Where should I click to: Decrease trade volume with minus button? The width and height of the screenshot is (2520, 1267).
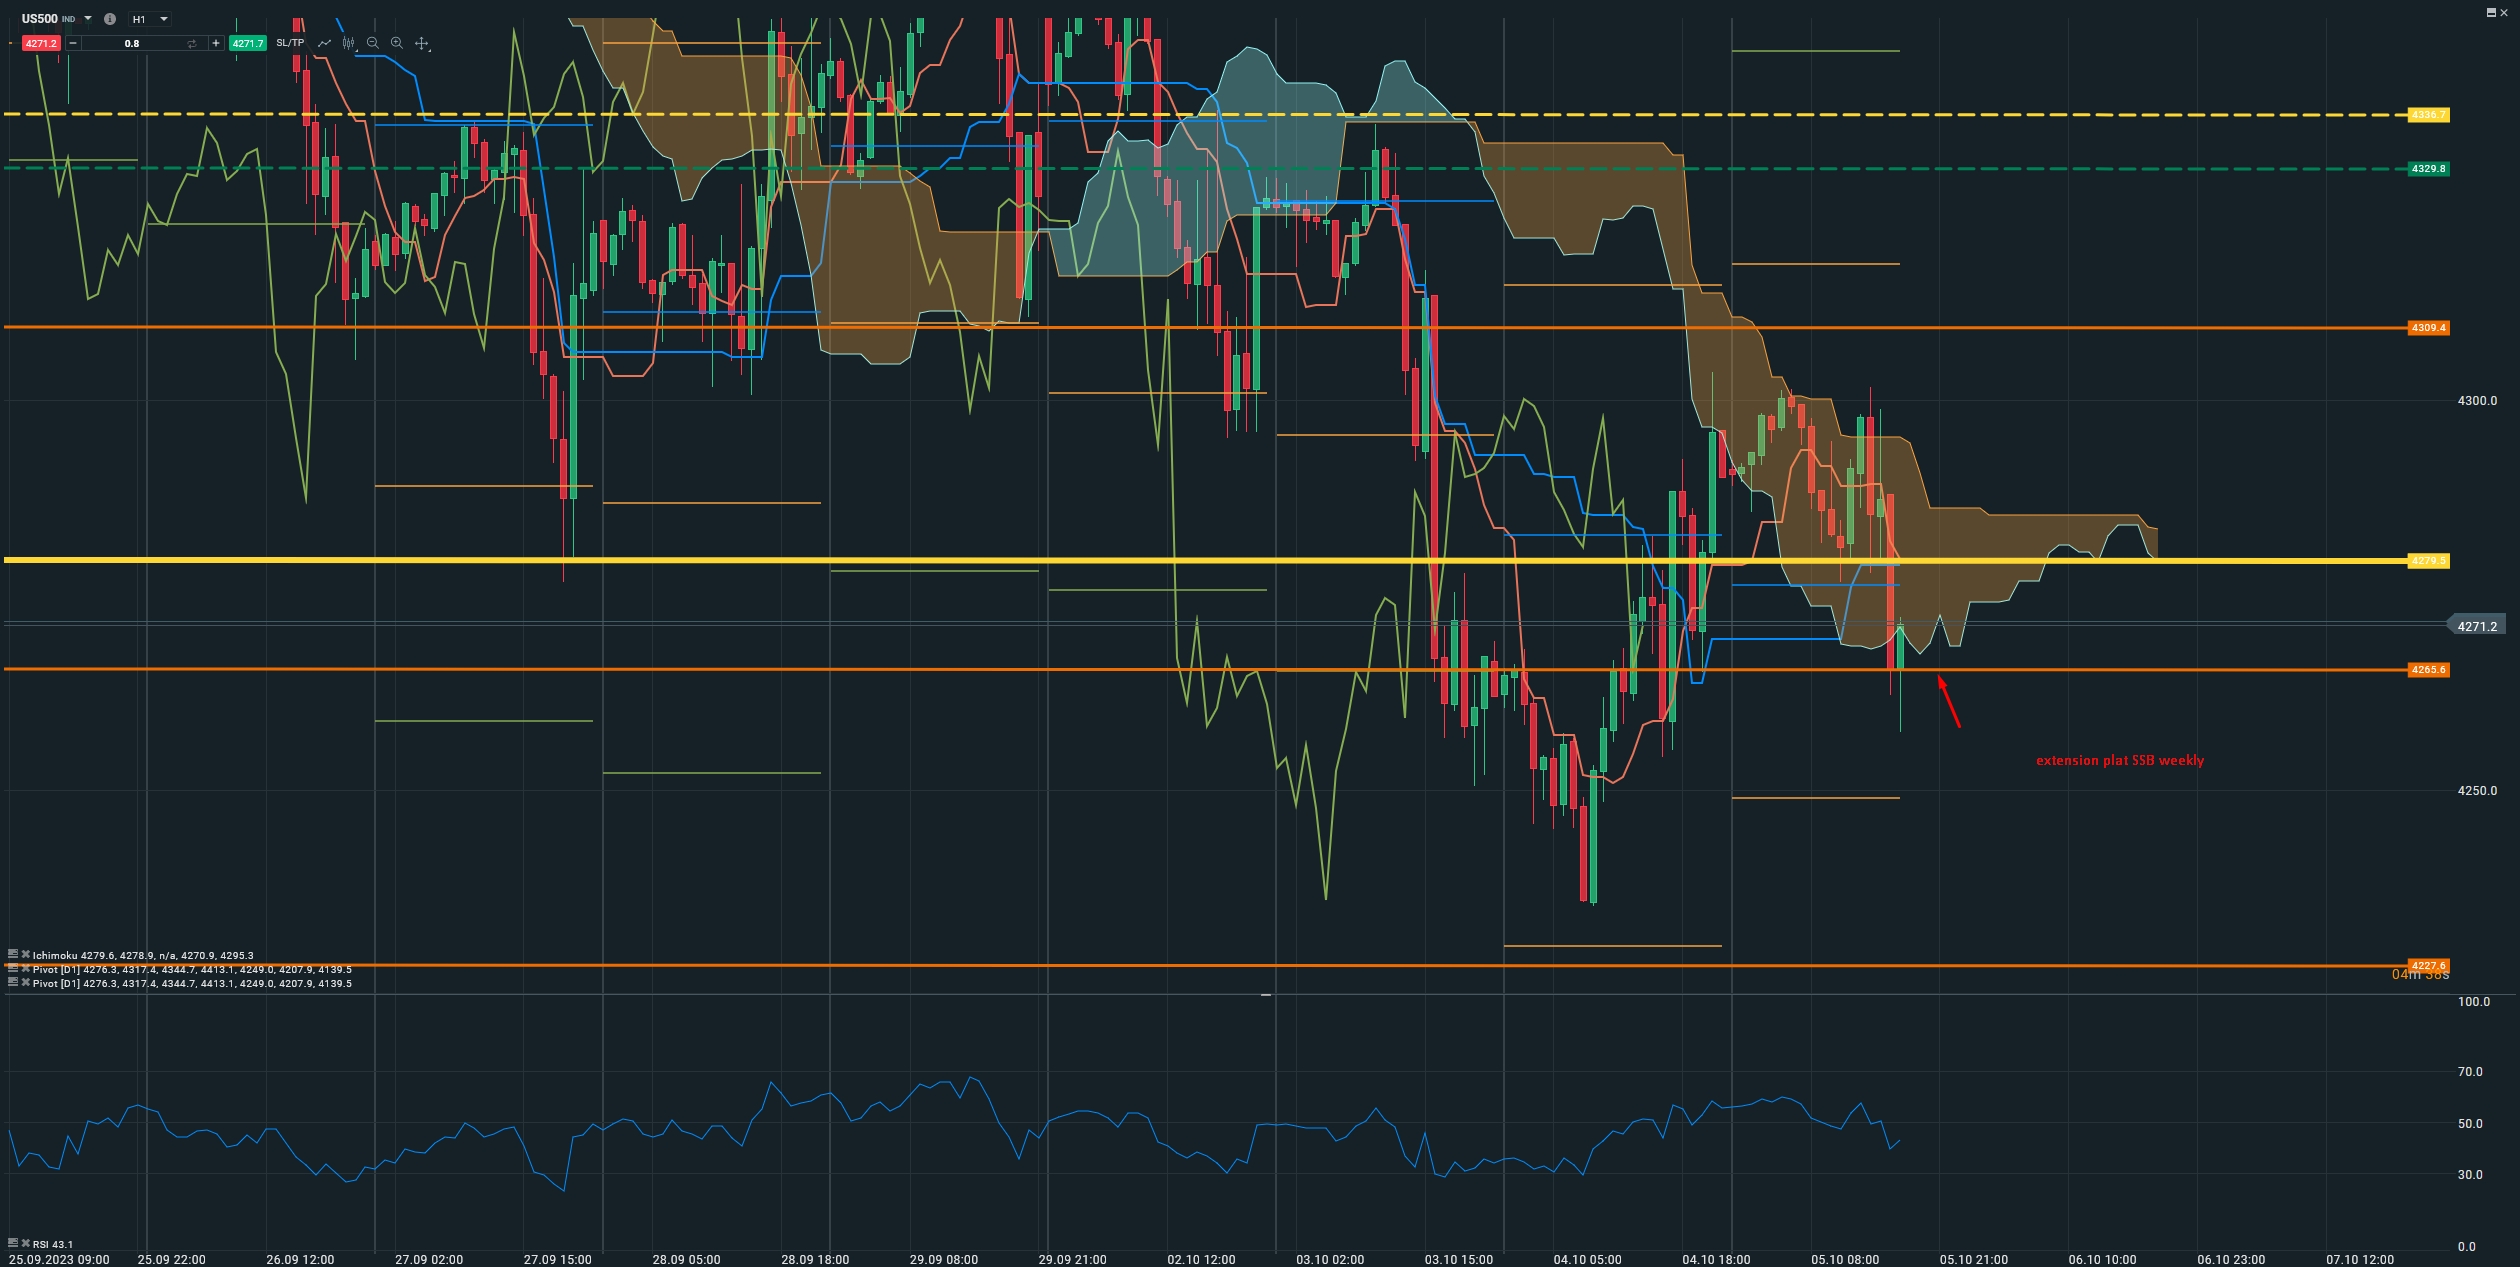point(73,43)
